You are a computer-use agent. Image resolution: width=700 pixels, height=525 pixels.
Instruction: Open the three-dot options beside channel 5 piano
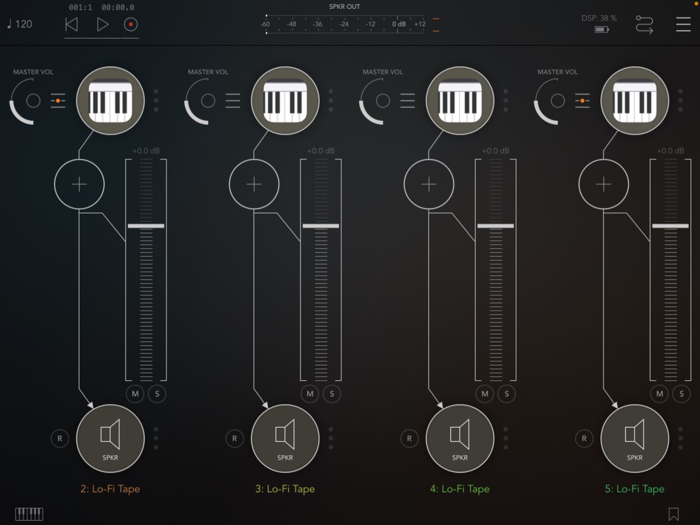680,100
